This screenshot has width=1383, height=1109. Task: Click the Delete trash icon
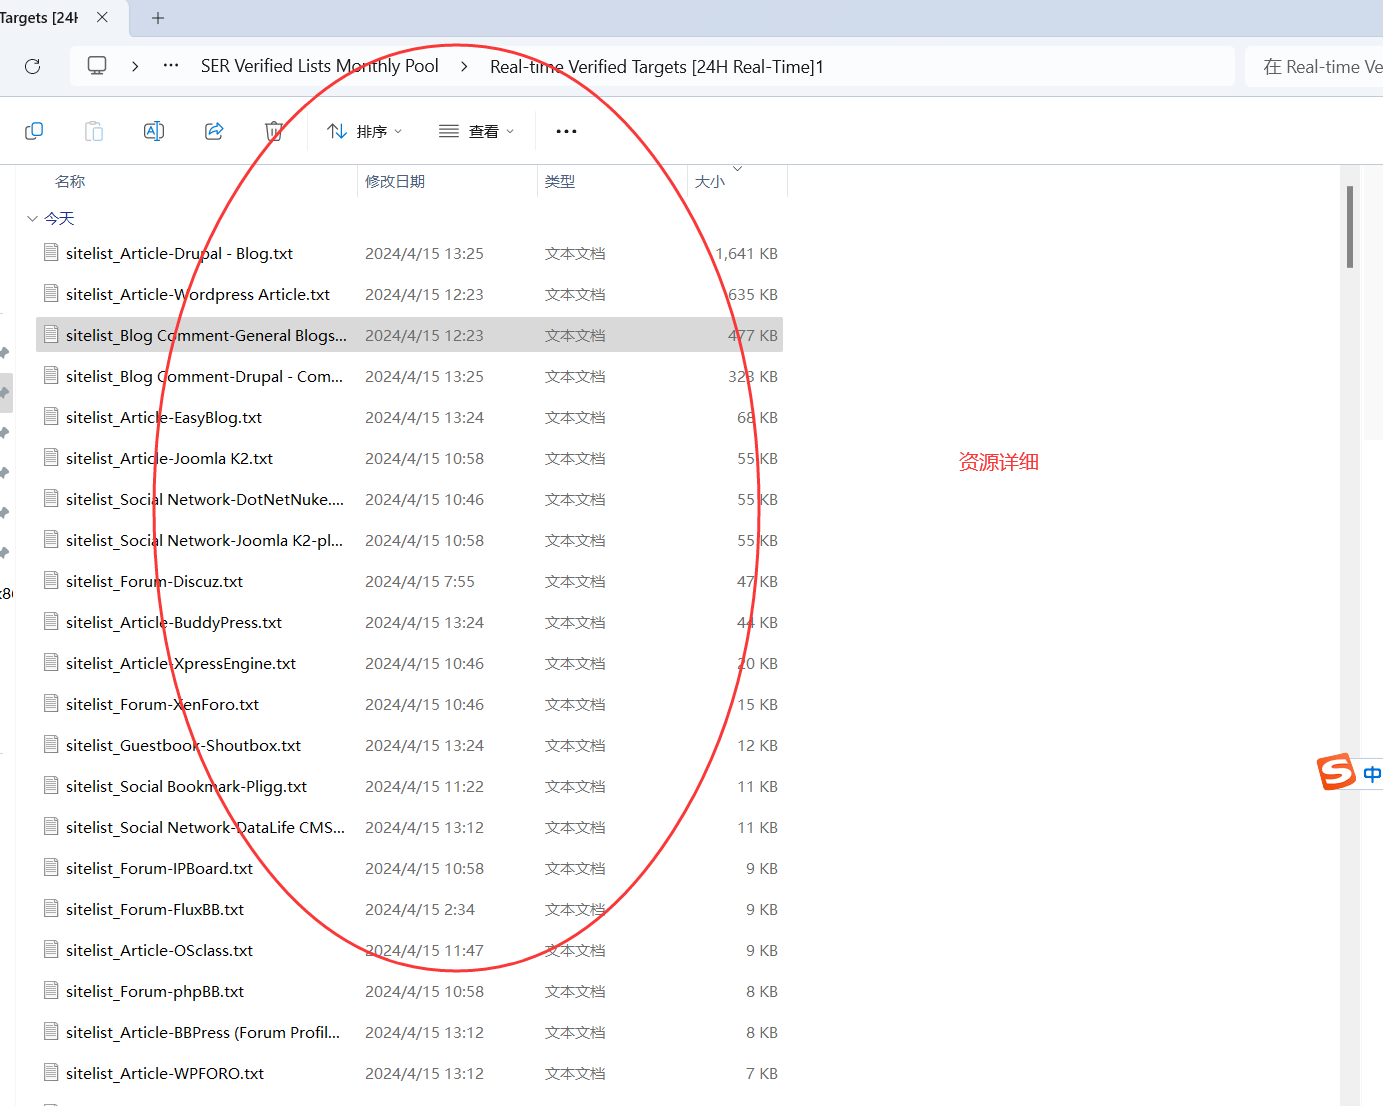[274, 131]
